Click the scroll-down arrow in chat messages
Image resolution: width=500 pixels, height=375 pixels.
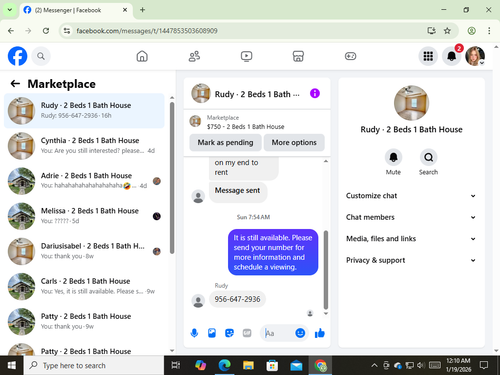[326, 314]
